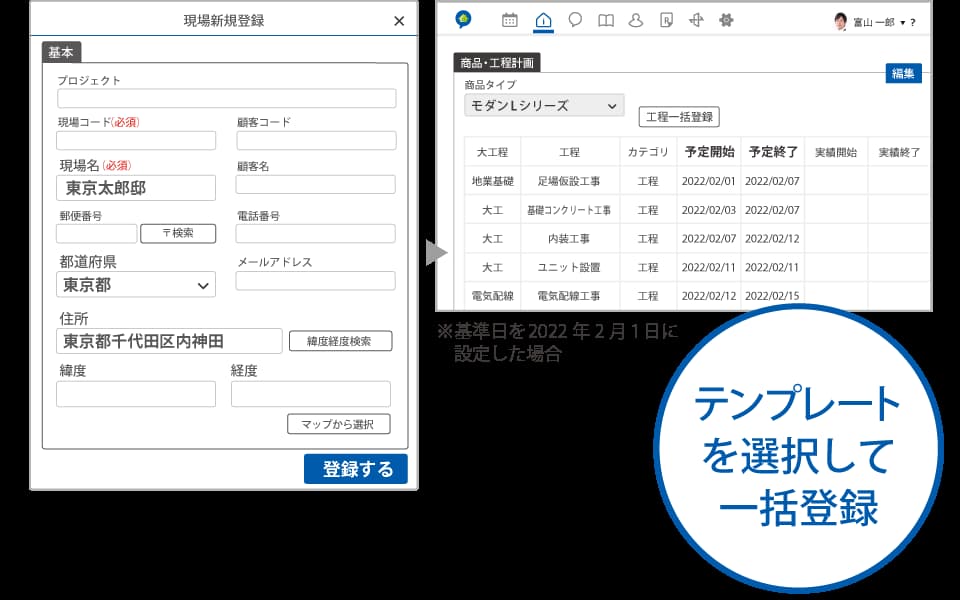Click the 電気配線工事 cell

(x=569, y=296)
